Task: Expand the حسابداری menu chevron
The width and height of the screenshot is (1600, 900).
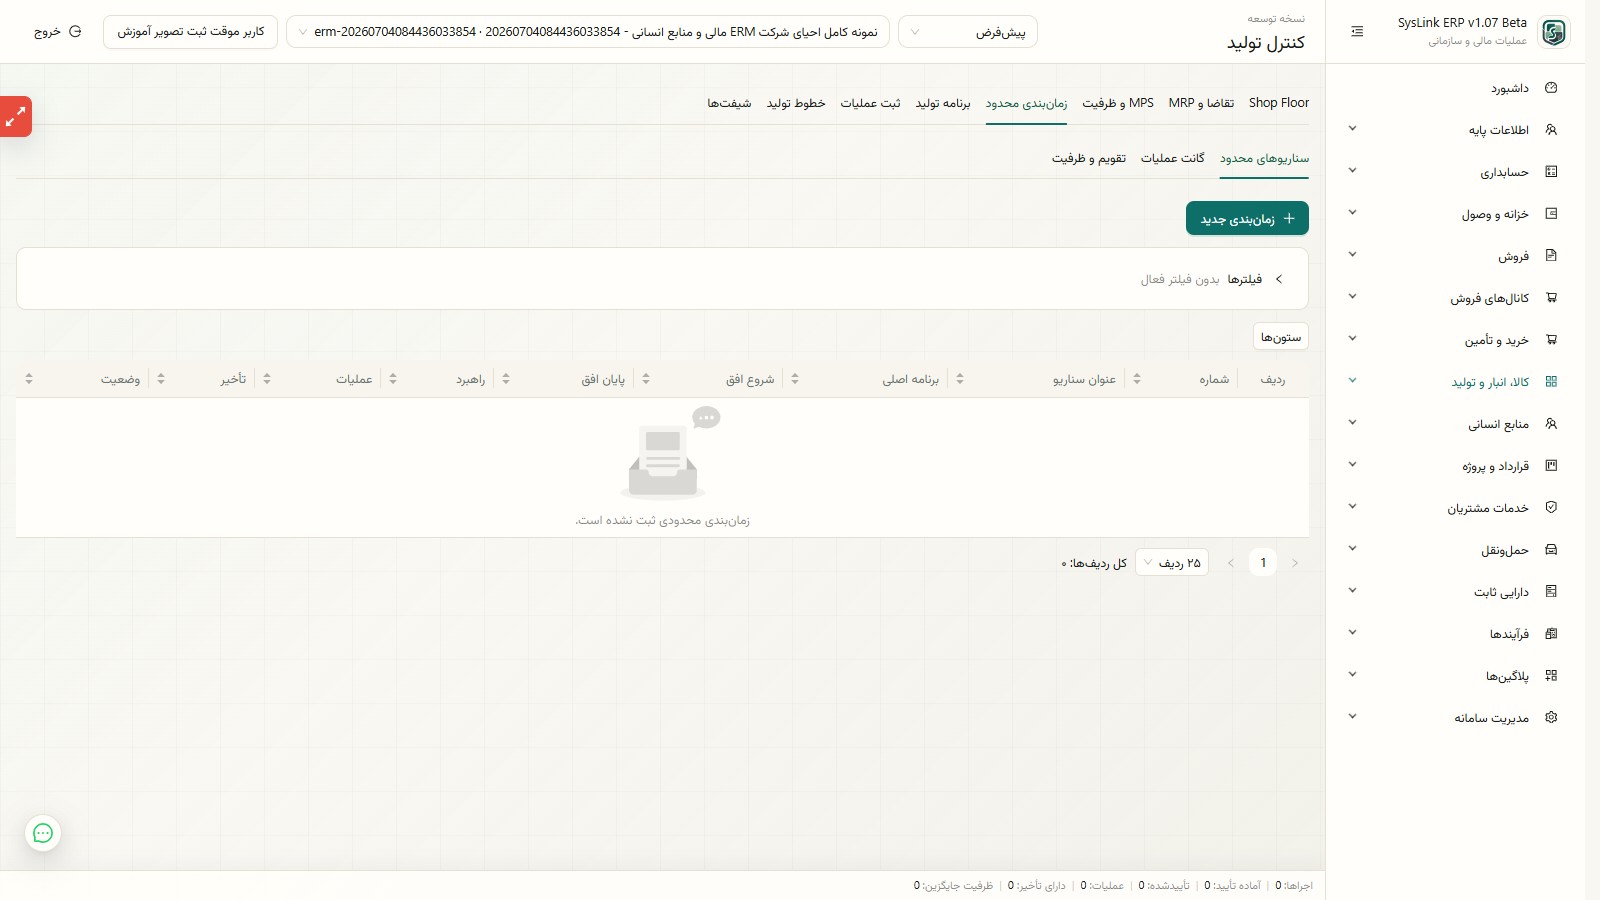Action: (1352, 171)
